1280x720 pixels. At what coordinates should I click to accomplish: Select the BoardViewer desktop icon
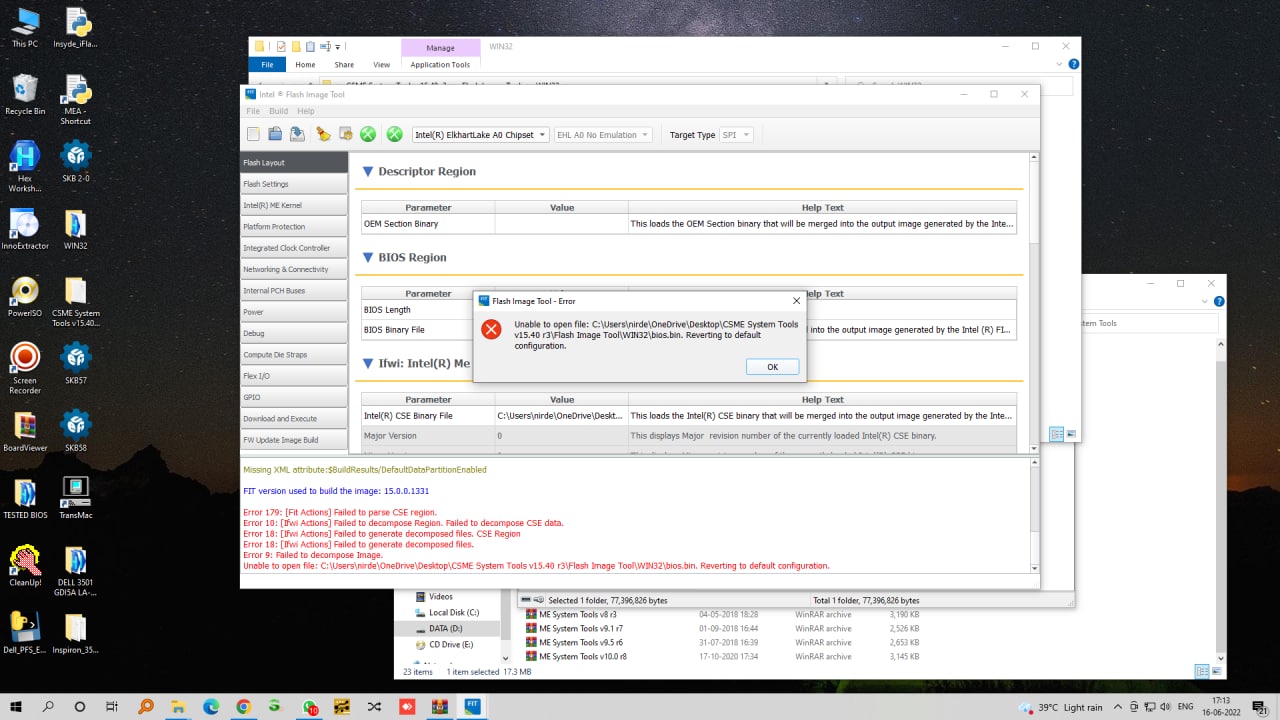(25, 432)
